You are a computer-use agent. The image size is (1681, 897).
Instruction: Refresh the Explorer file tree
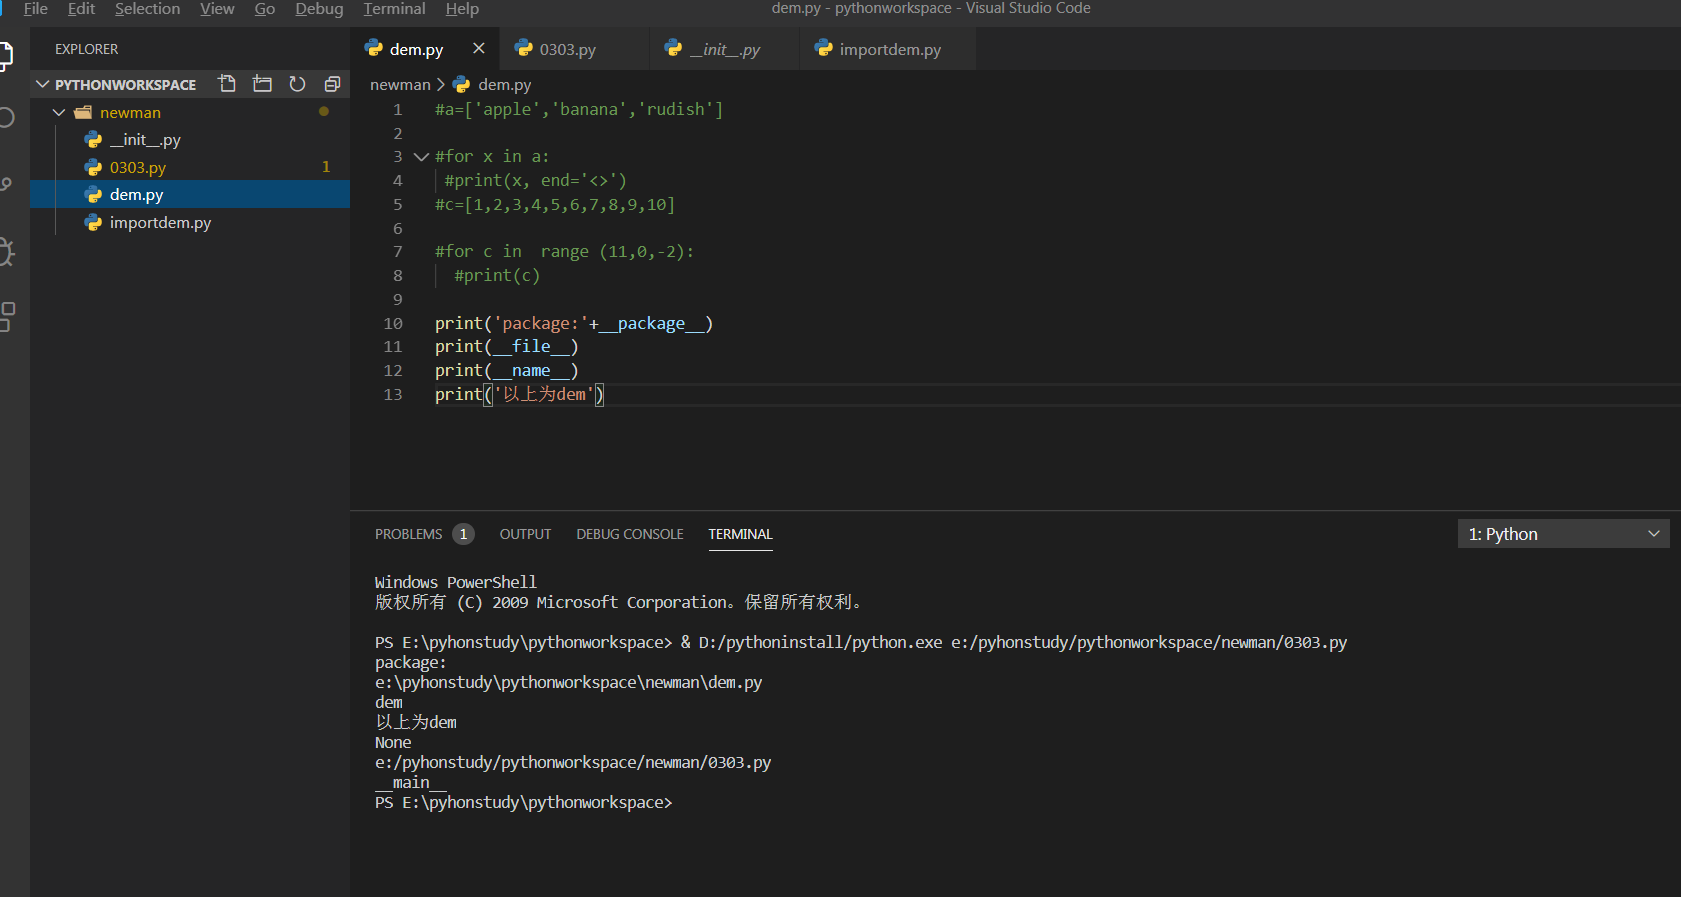click(x=297, y=84)
